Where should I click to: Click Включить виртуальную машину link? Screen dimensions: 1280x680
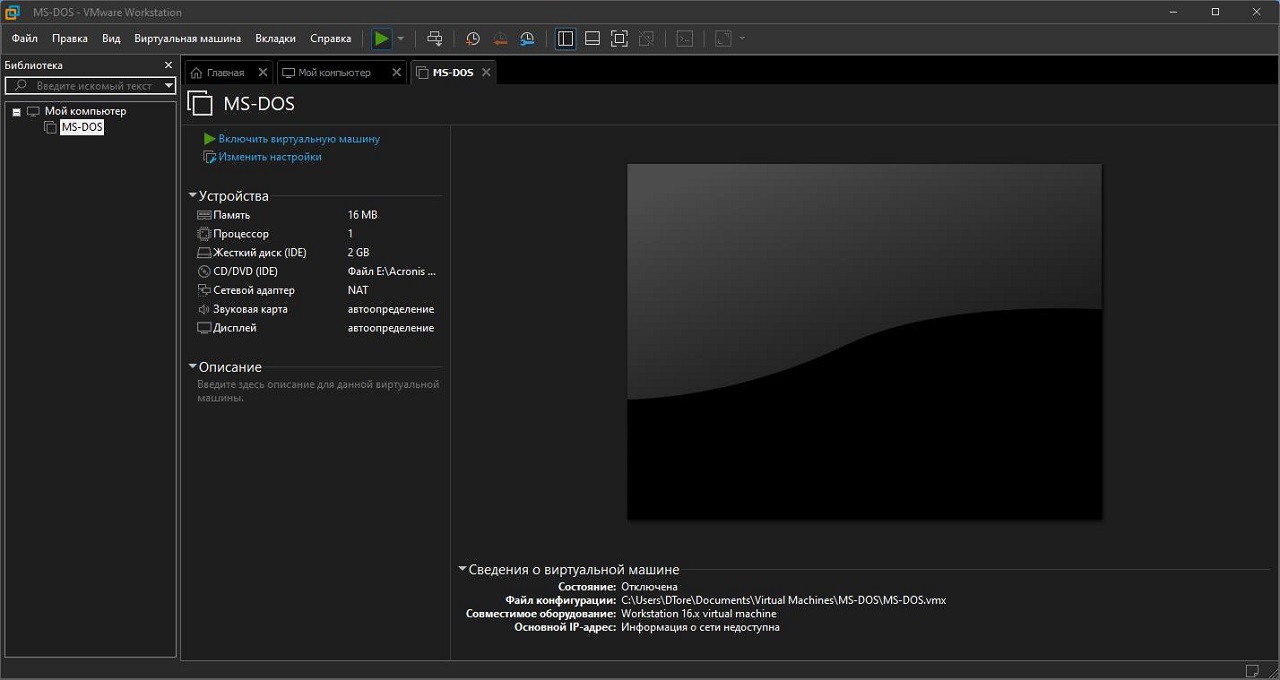pos(299,139)
